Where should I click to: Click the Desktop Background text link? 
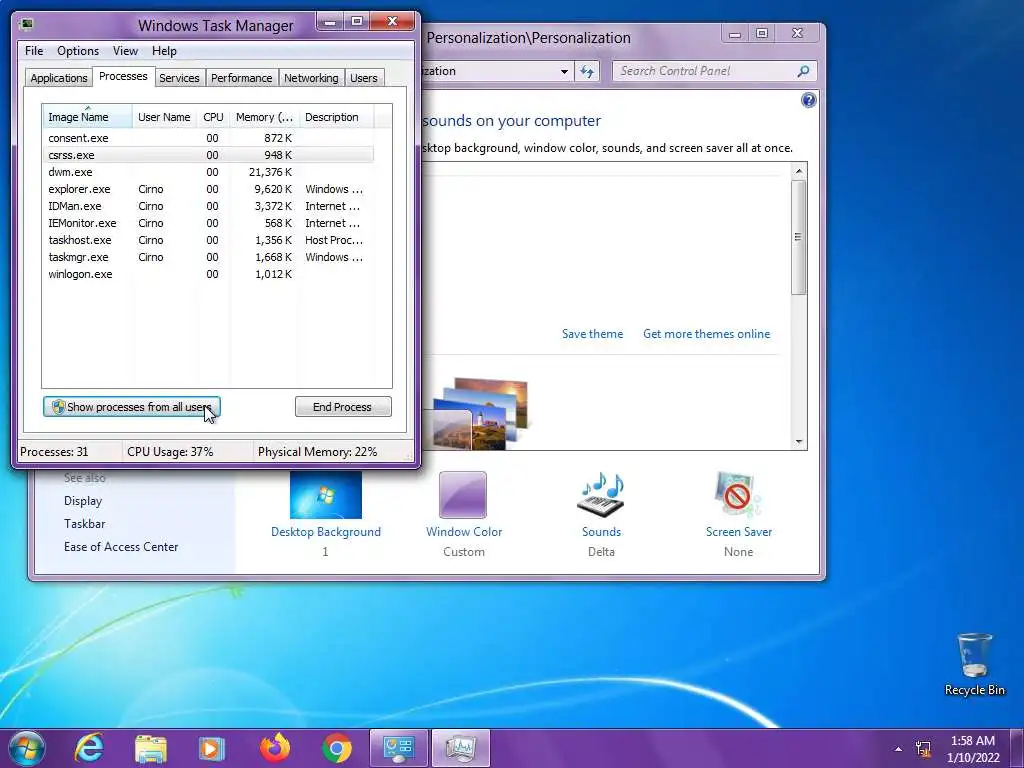coord(326,532)
